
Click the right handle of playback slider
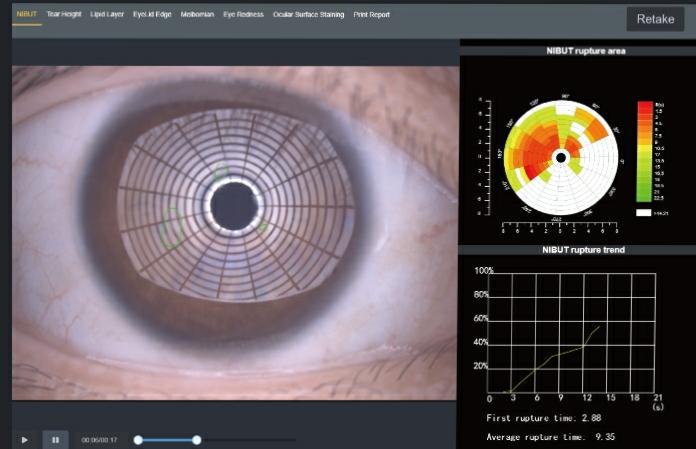197,439
